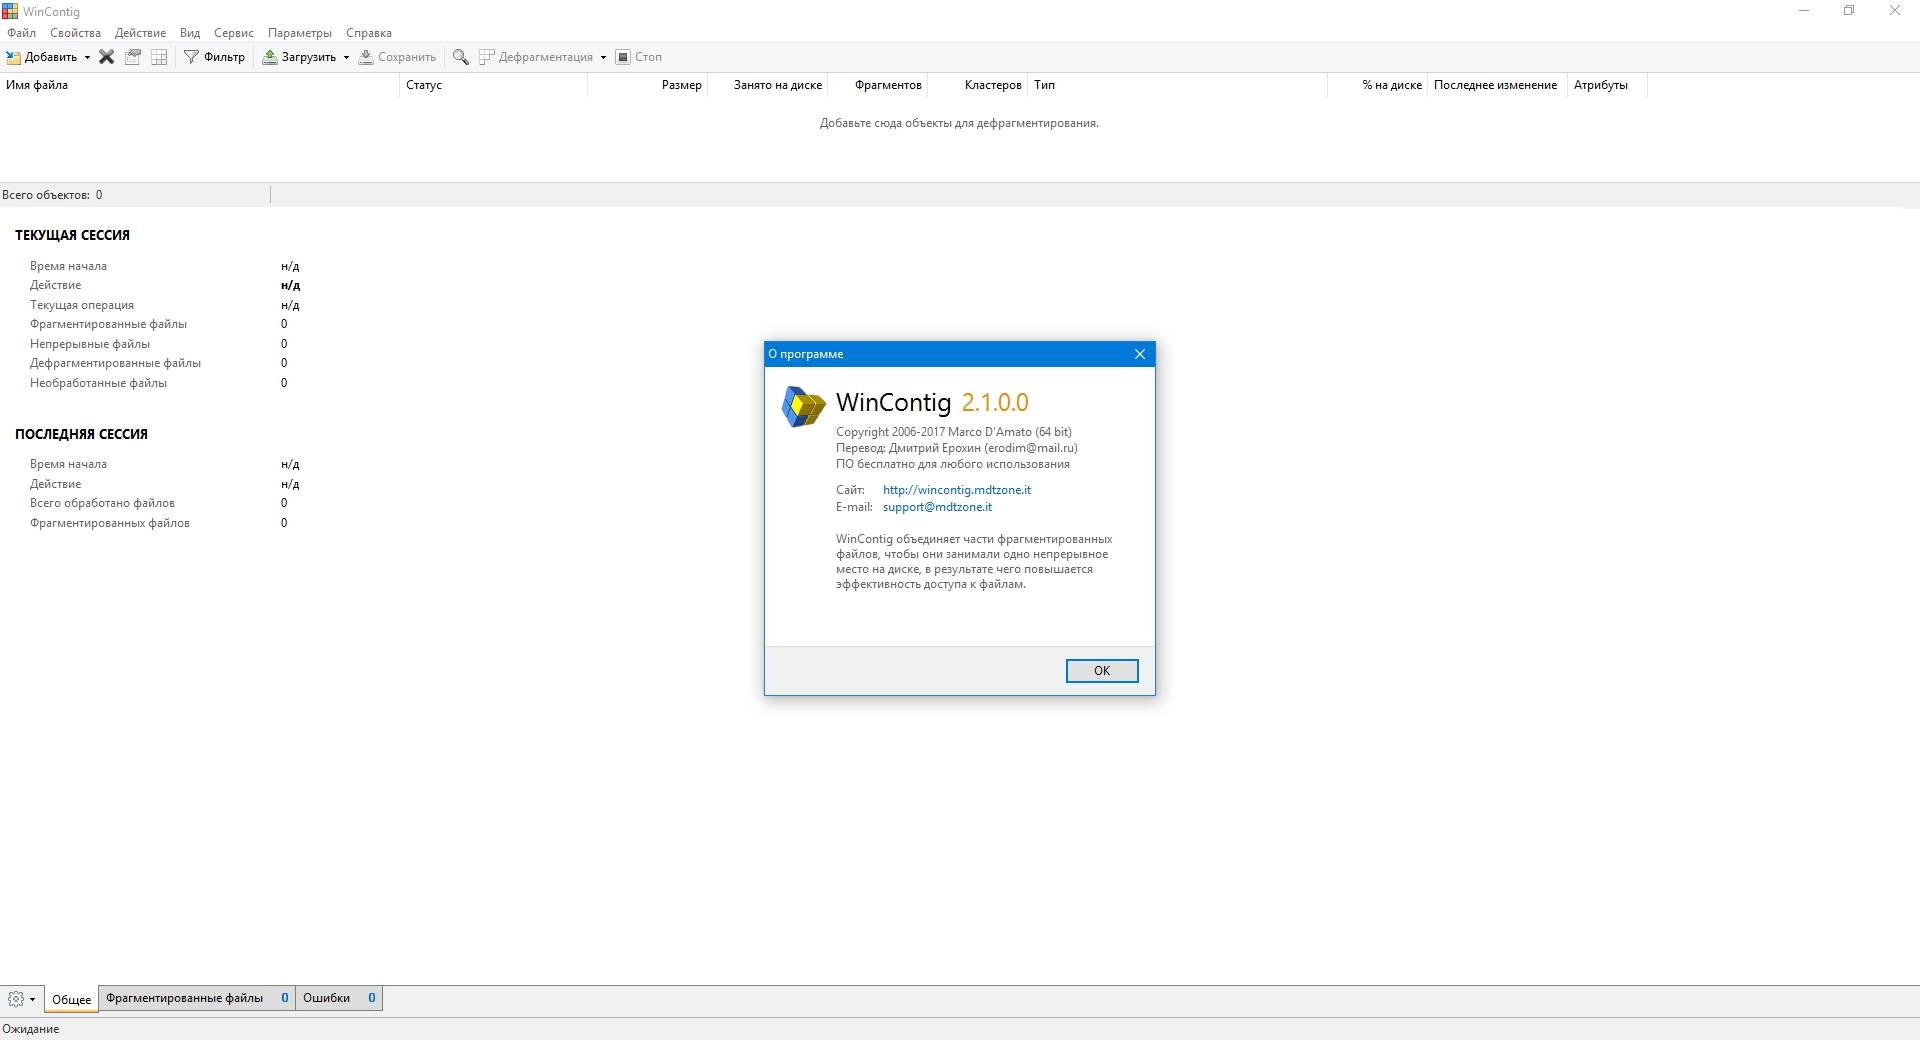
Task: Open the Вид menu
Action: pos(190,33)
